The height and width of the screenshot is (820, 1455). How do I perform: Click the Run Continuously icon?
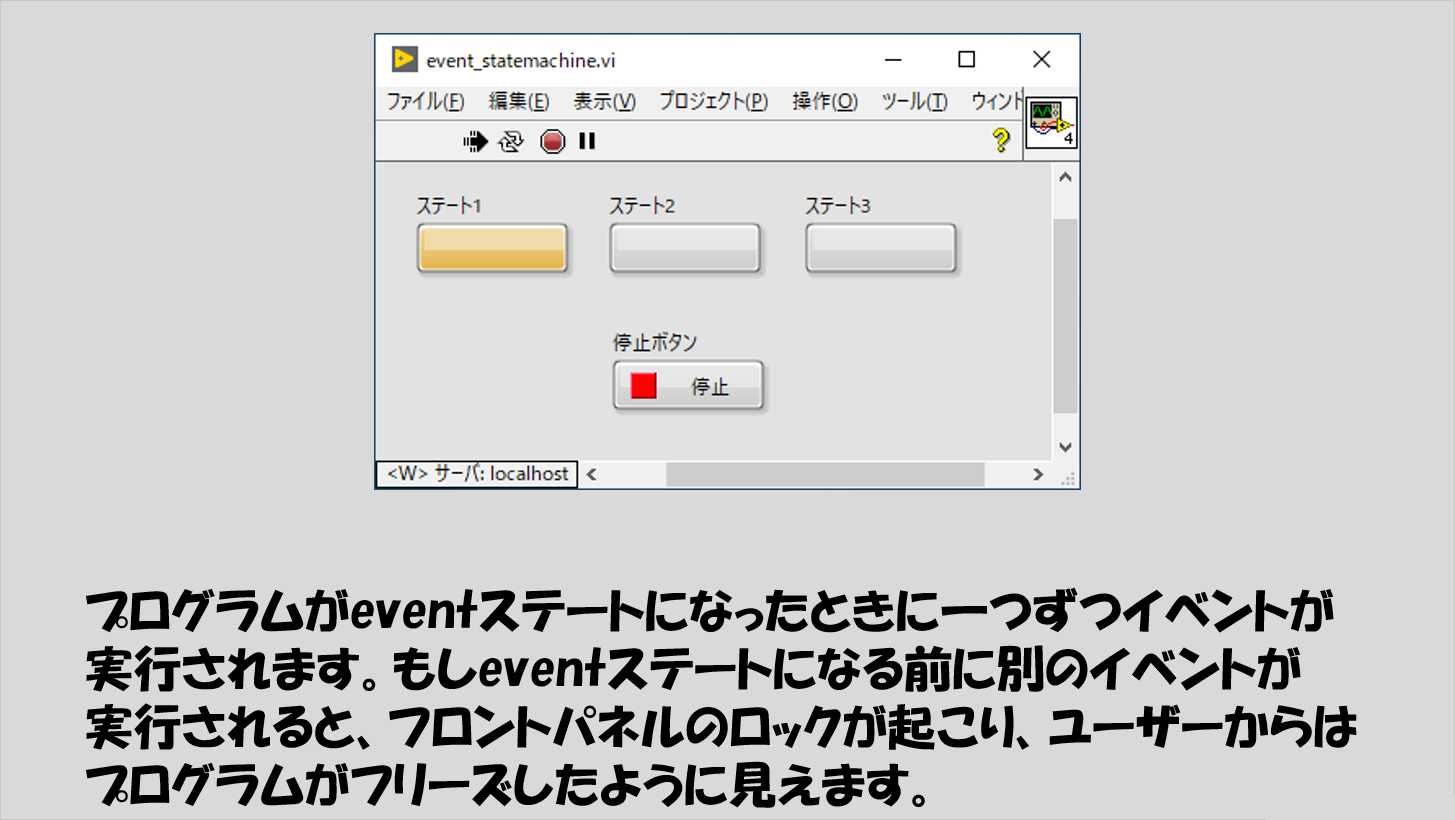point(511,142)
